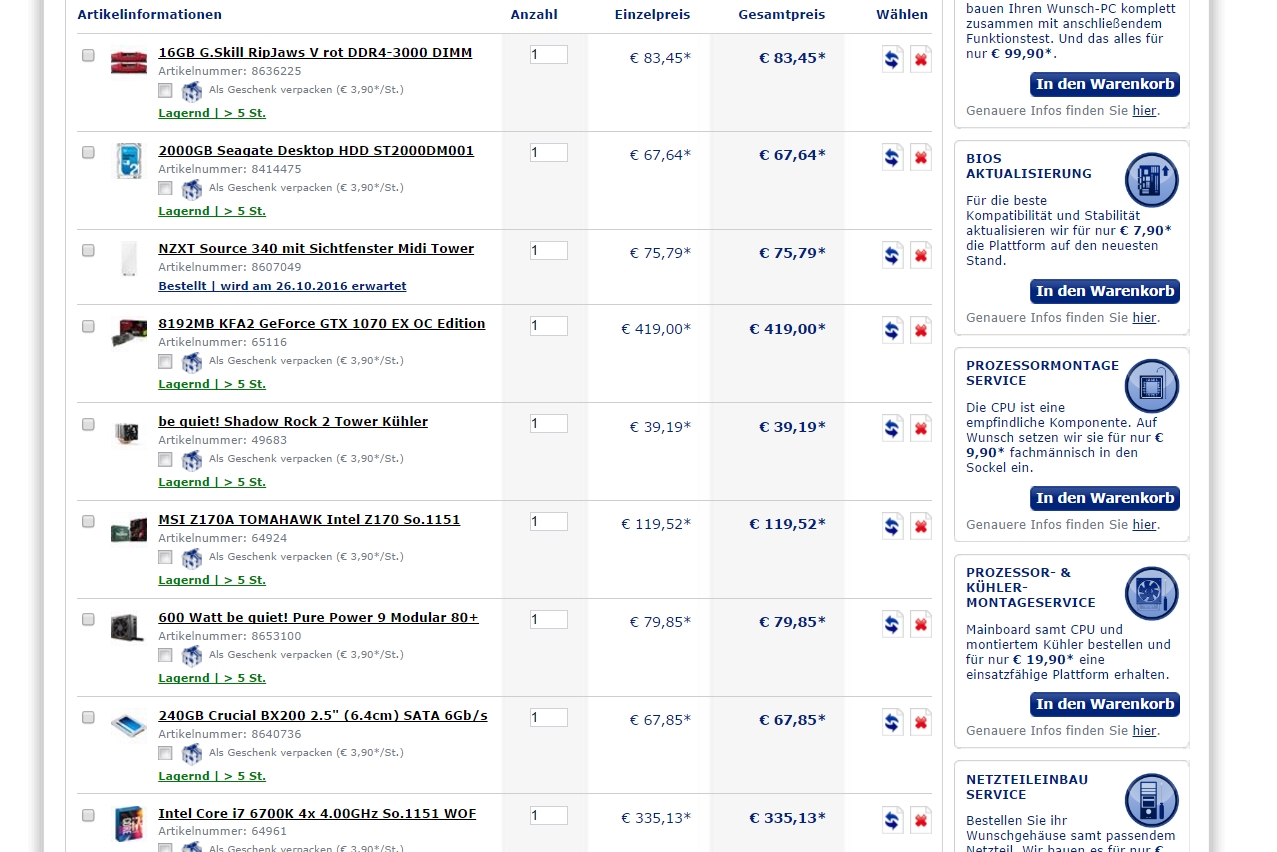
Task: Select the Shadow Rock 2 row checkbox
Action: (x=88, y=424)
